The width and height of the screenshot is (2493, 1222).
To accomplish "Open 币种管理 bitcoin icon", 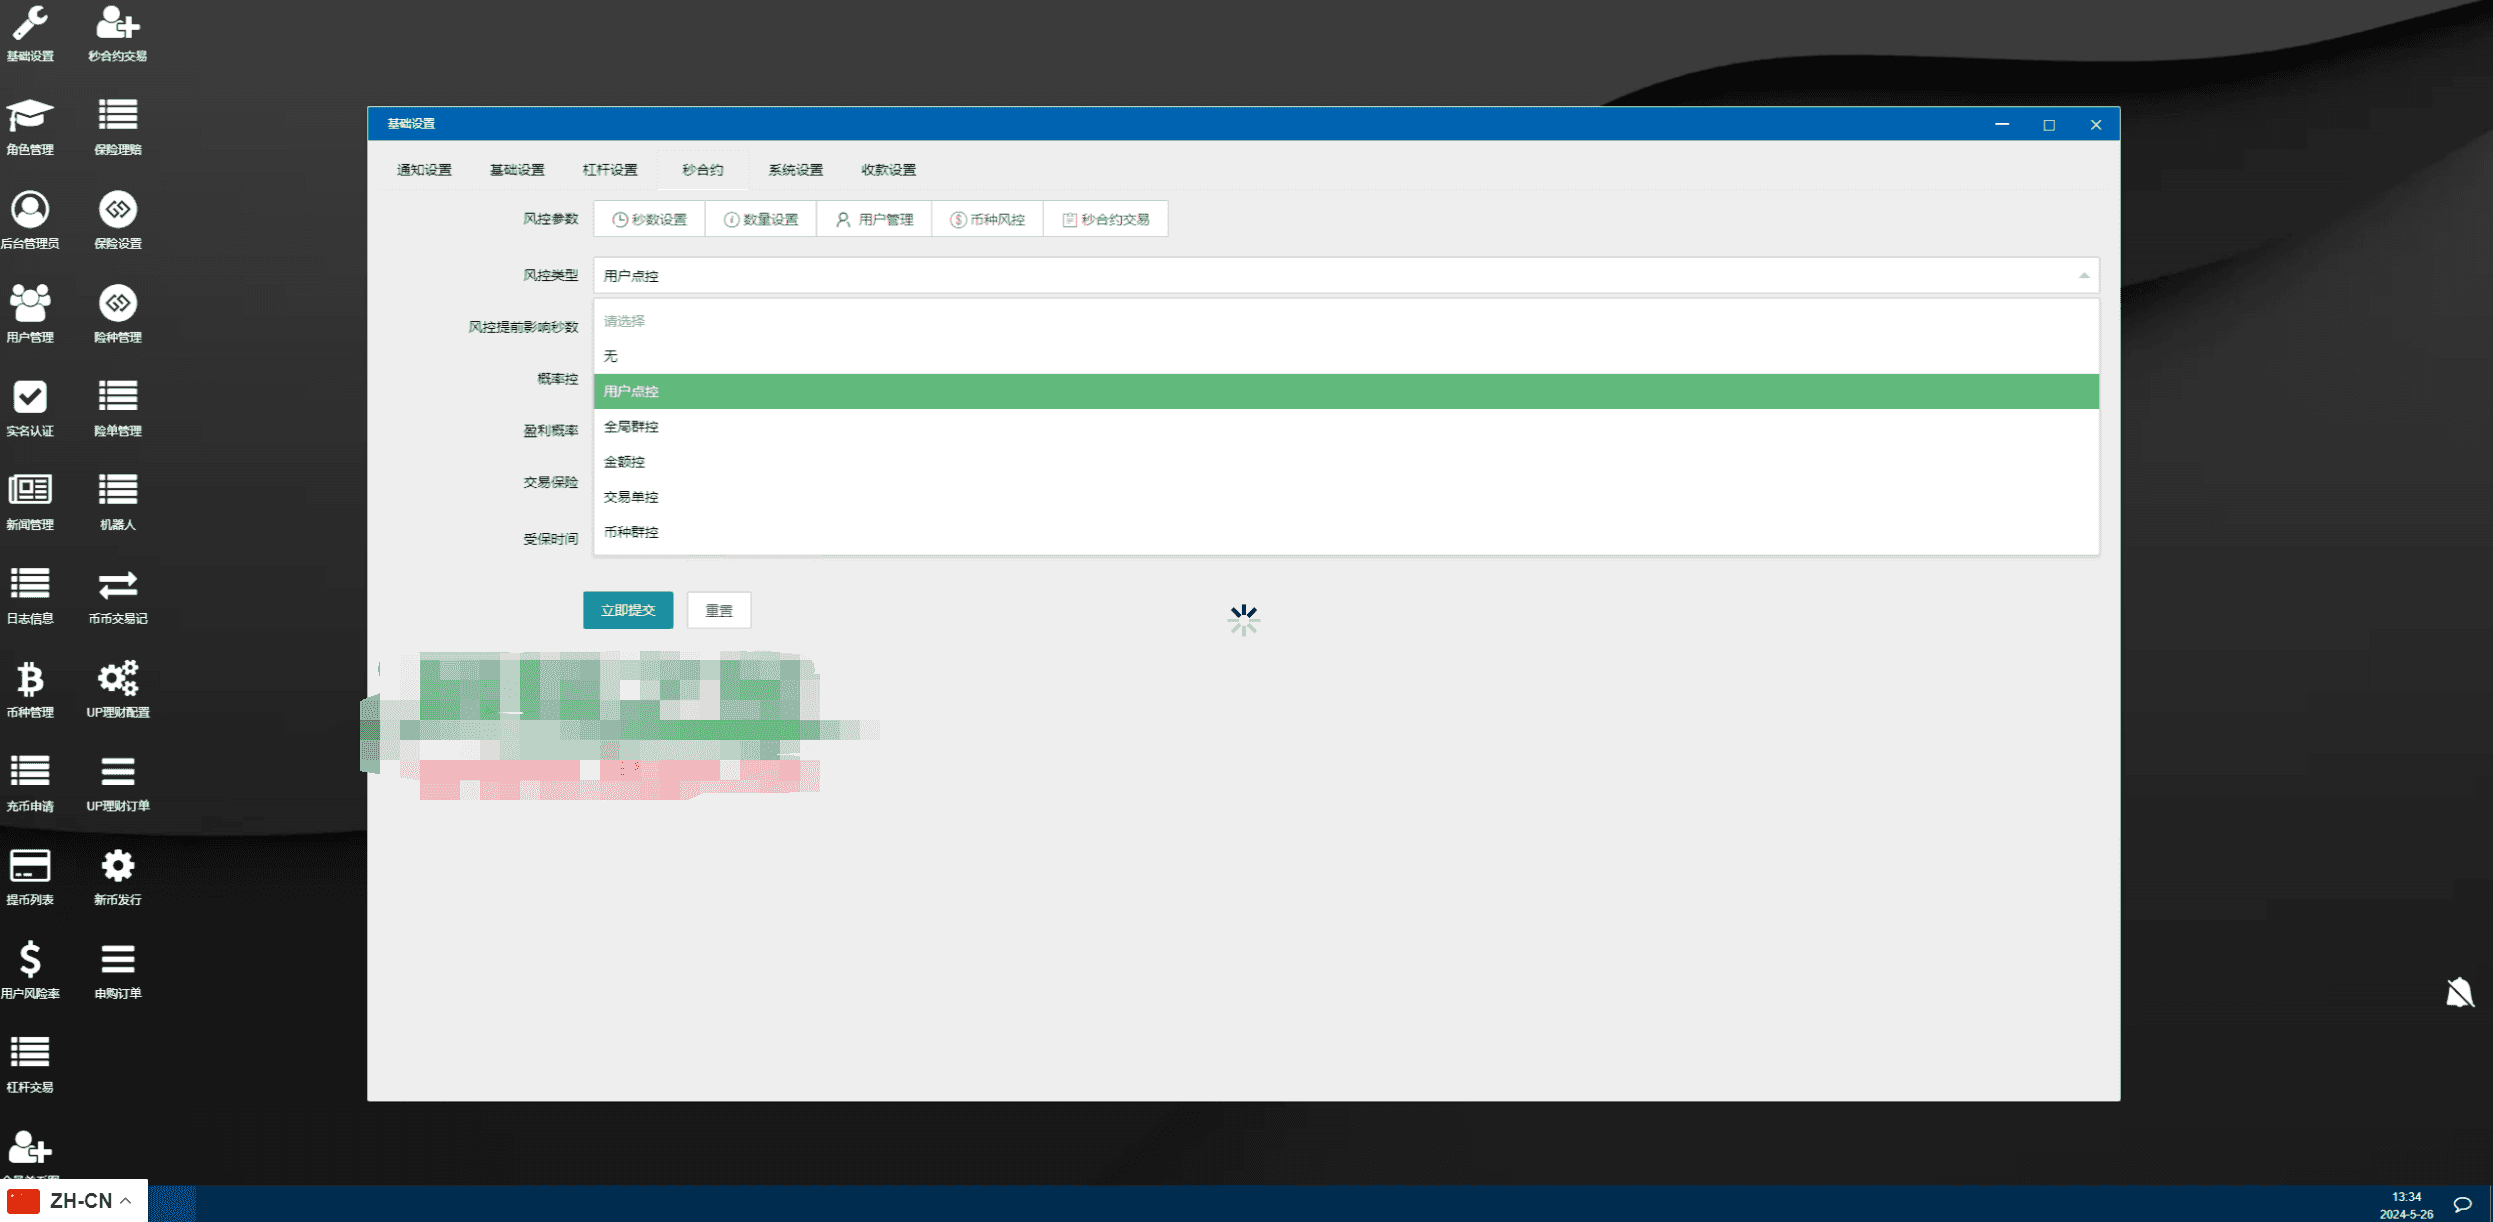I will [30, 679].
